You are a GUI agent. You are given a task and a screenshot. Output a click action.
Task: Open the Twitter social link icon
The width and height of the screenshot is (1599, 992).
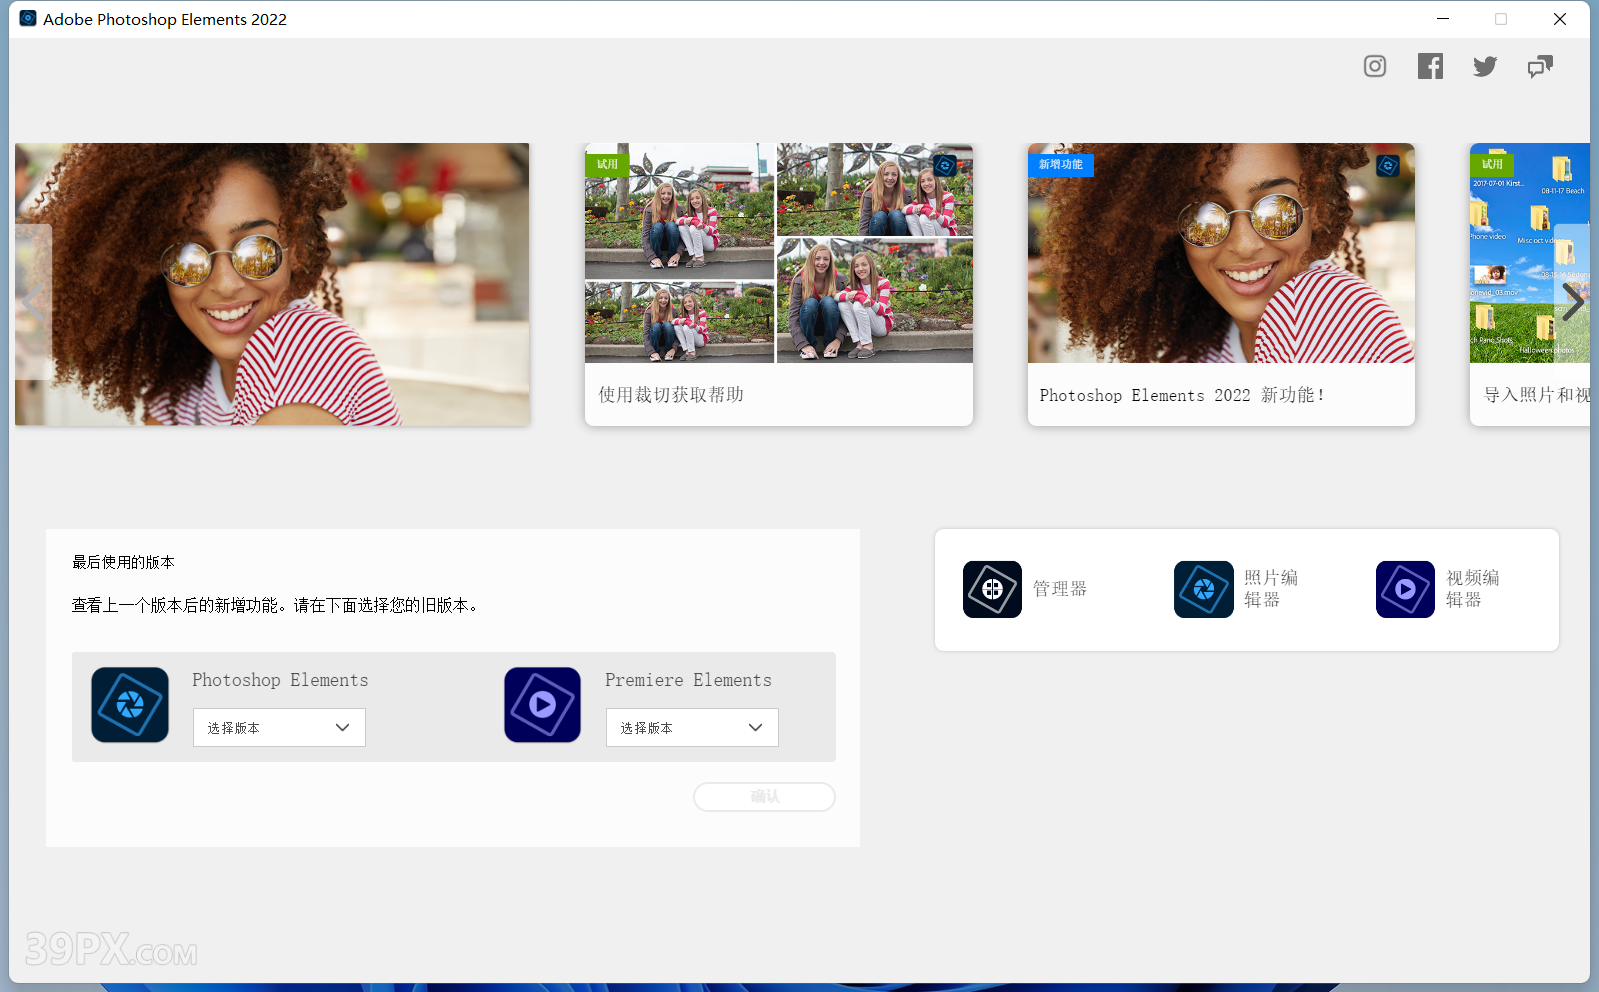click(1485, 66)
